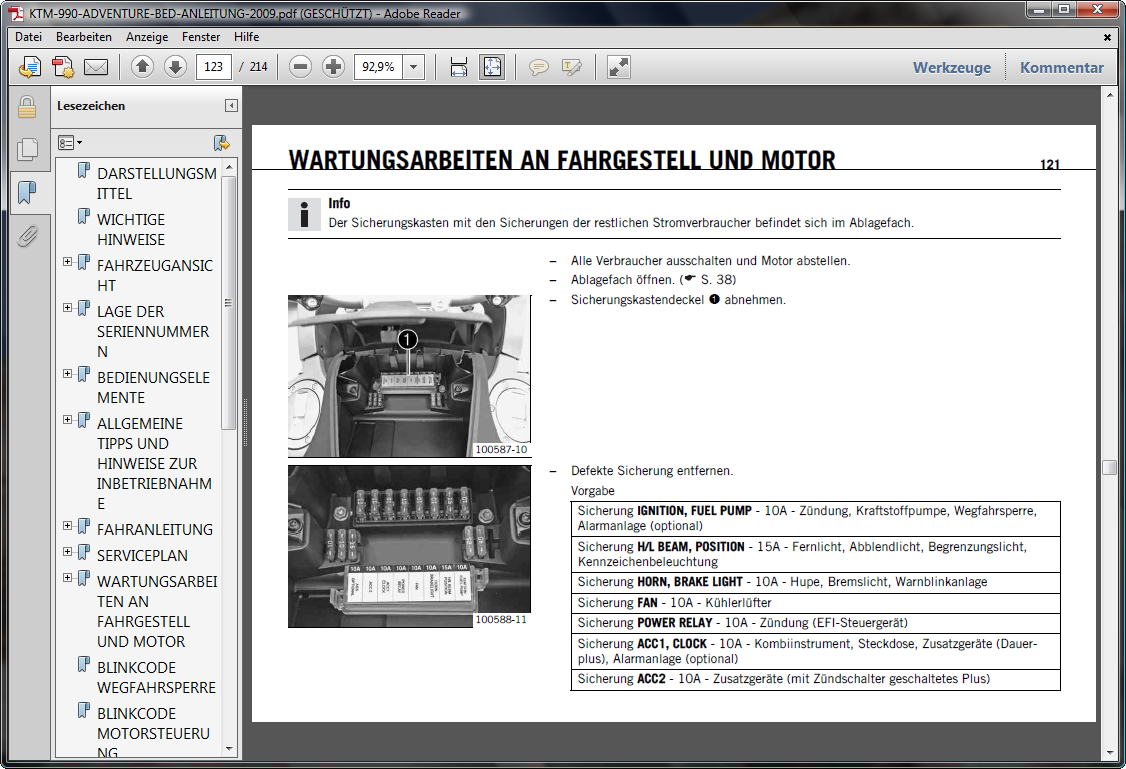Screen dimensions: 1126x769
Task: Switch to read mode with expand icon
Action: [x=619, y=67]
